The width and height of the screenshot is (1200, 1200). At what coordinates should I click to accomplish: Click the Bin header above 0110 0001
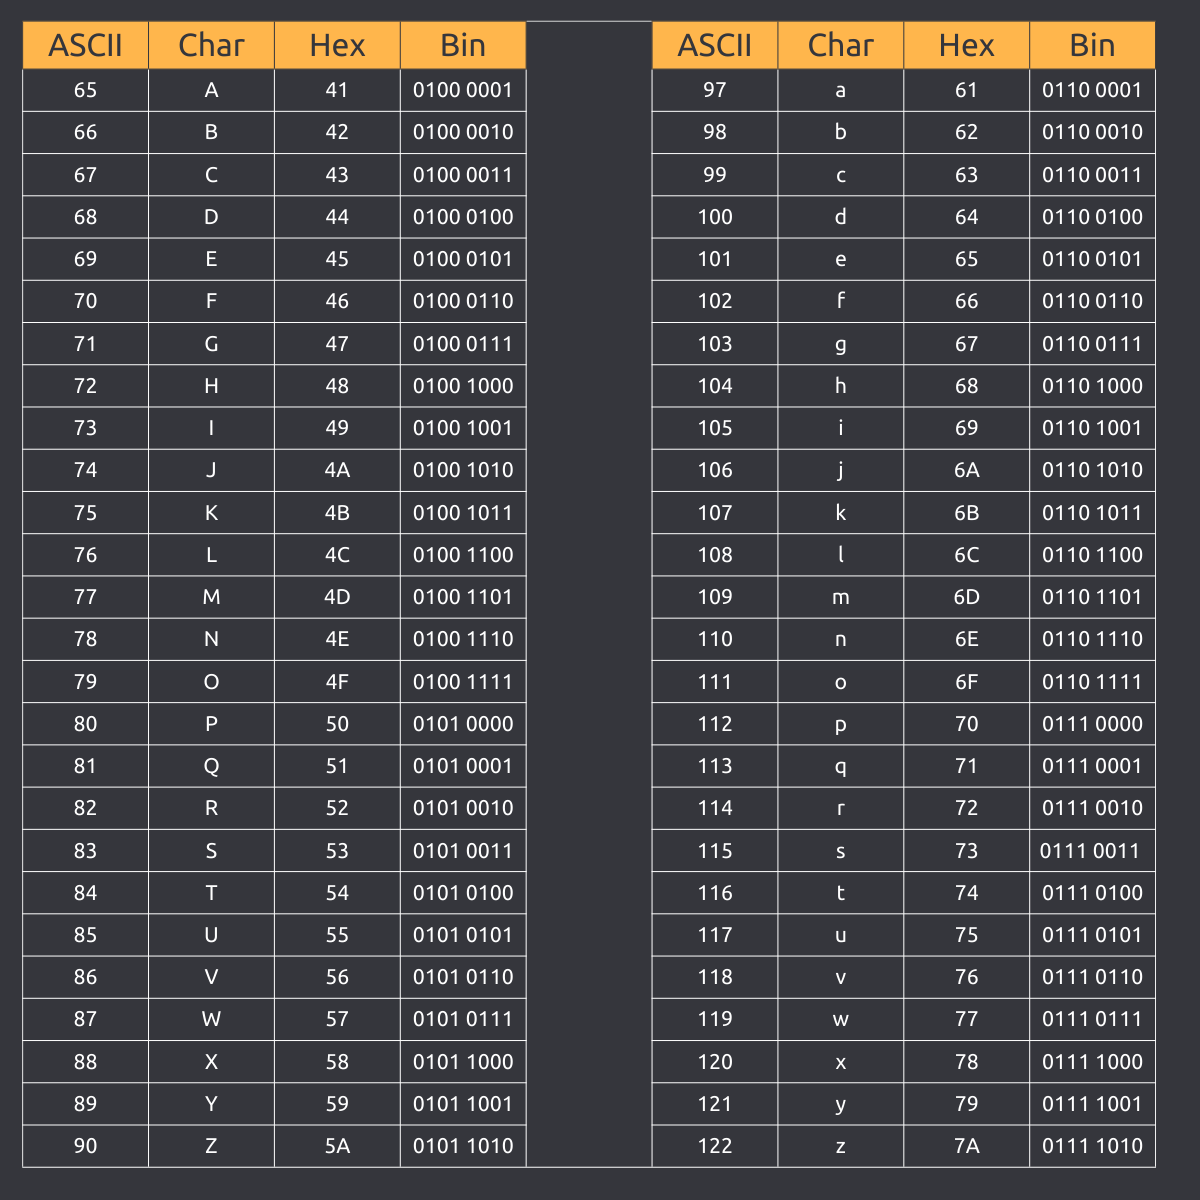pyautogui.click(x=1092, y=45)
